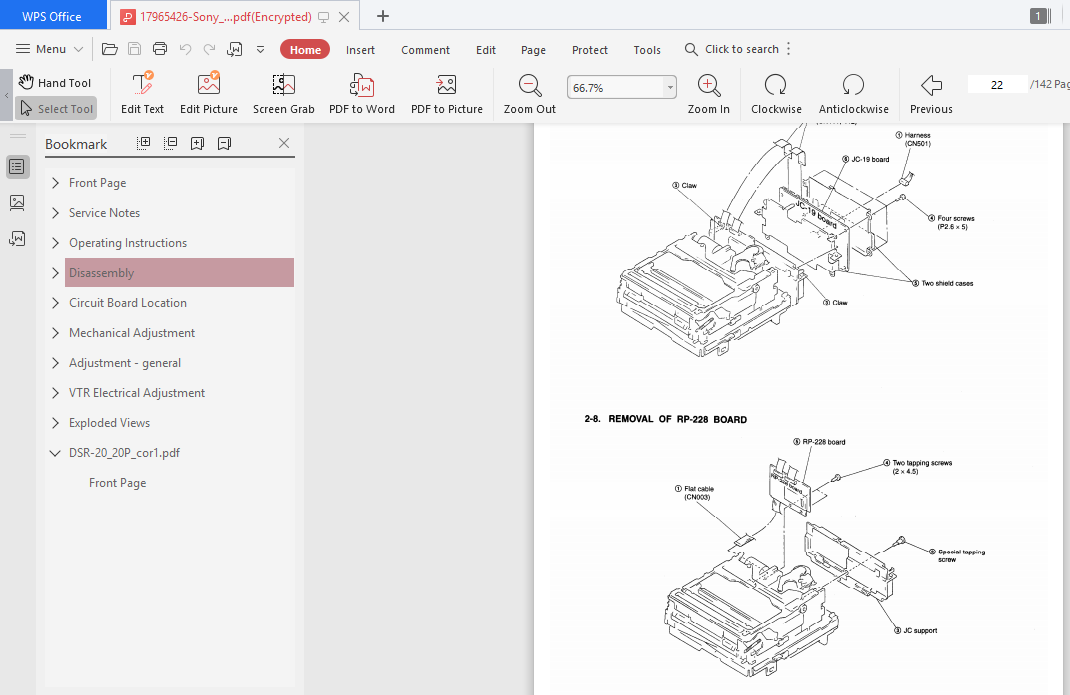1070x695 pixels.
Task: Expand the Mechanical Adjustment bookmark
Action: 55,333
